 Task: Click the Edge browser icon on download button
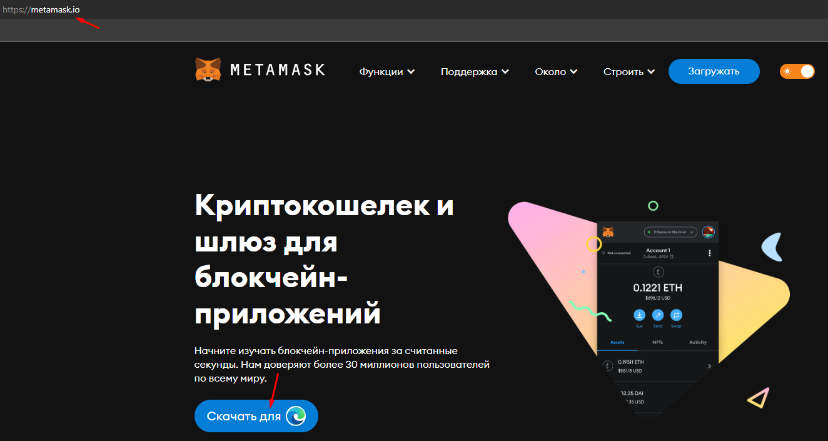click(296, 416)
